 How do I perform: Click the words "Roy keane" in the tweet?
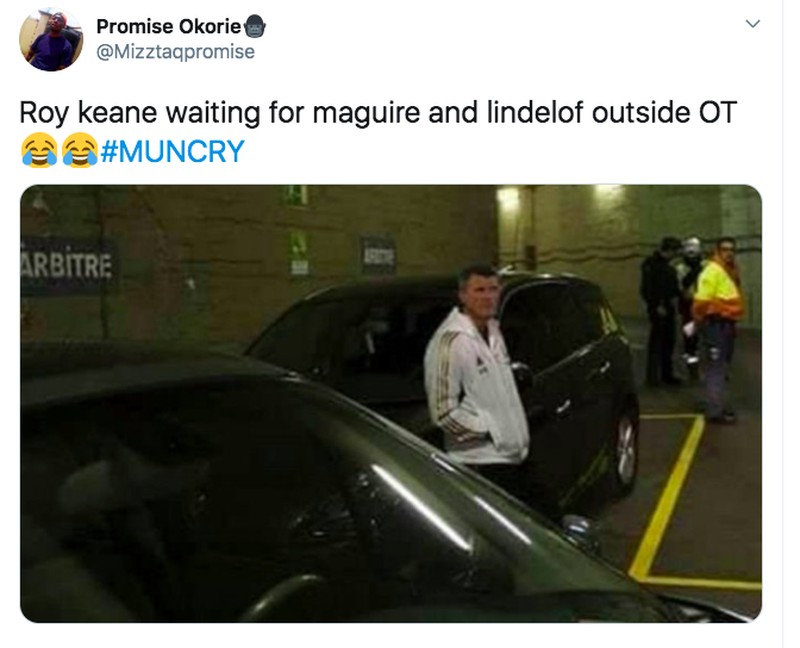pos(88,113)
